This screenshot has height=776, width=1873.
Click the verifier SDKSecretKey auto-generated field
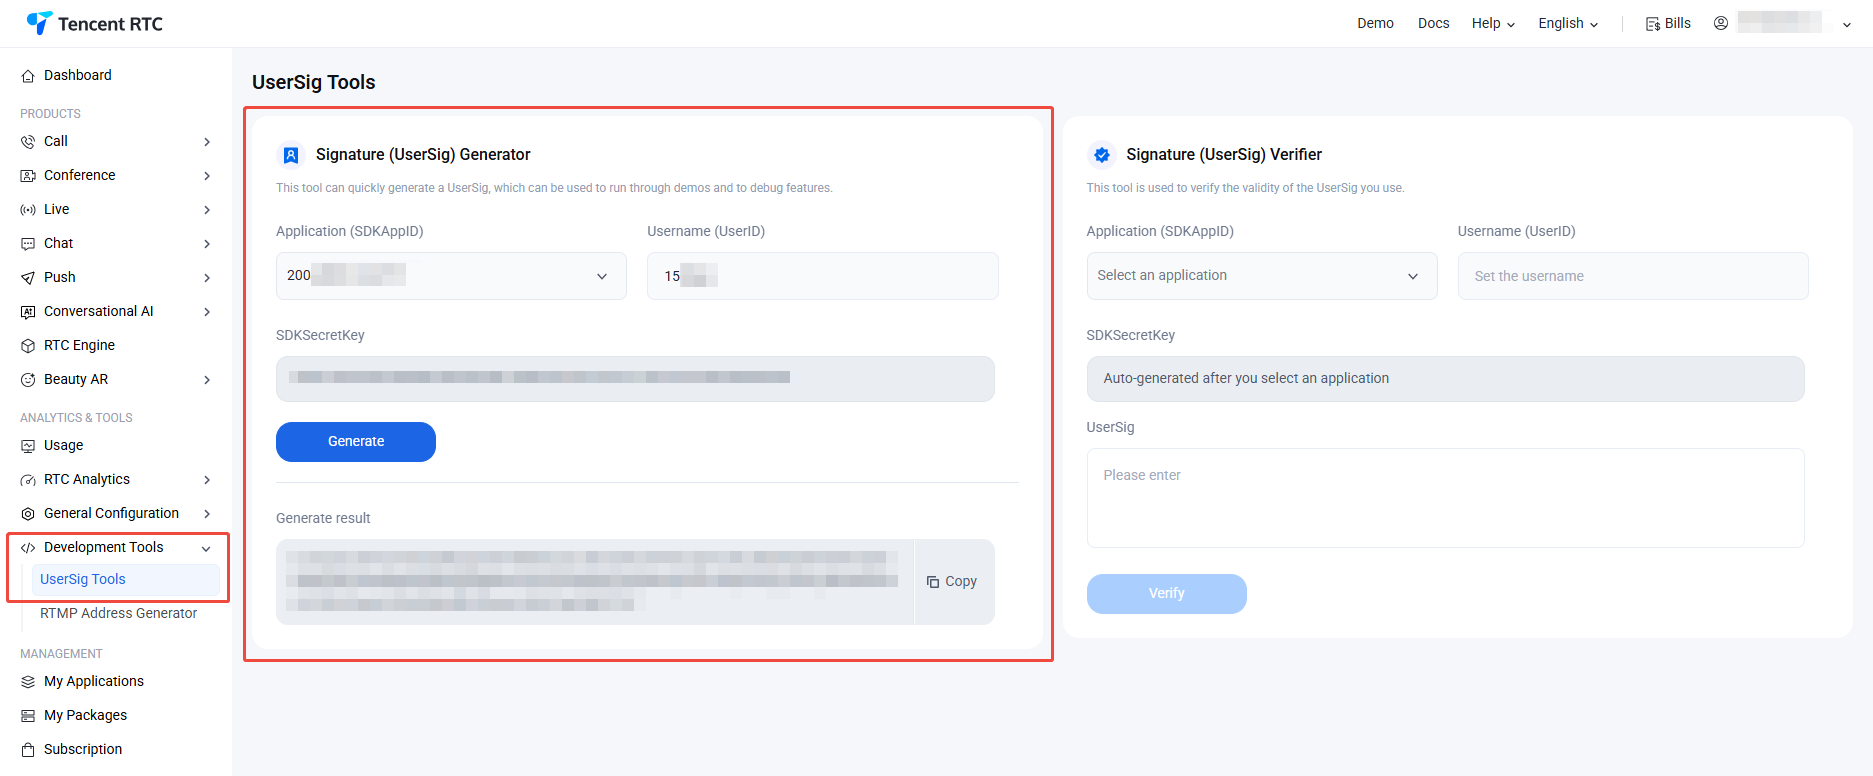[x=1445, y=379]
